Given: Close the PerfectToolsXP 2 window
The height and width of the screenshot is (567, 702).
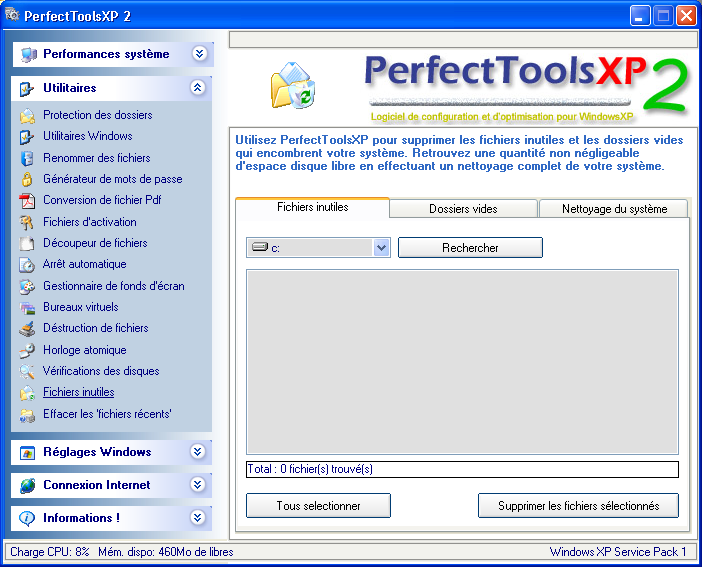Looking at the screenshot, I should [686, 16].
